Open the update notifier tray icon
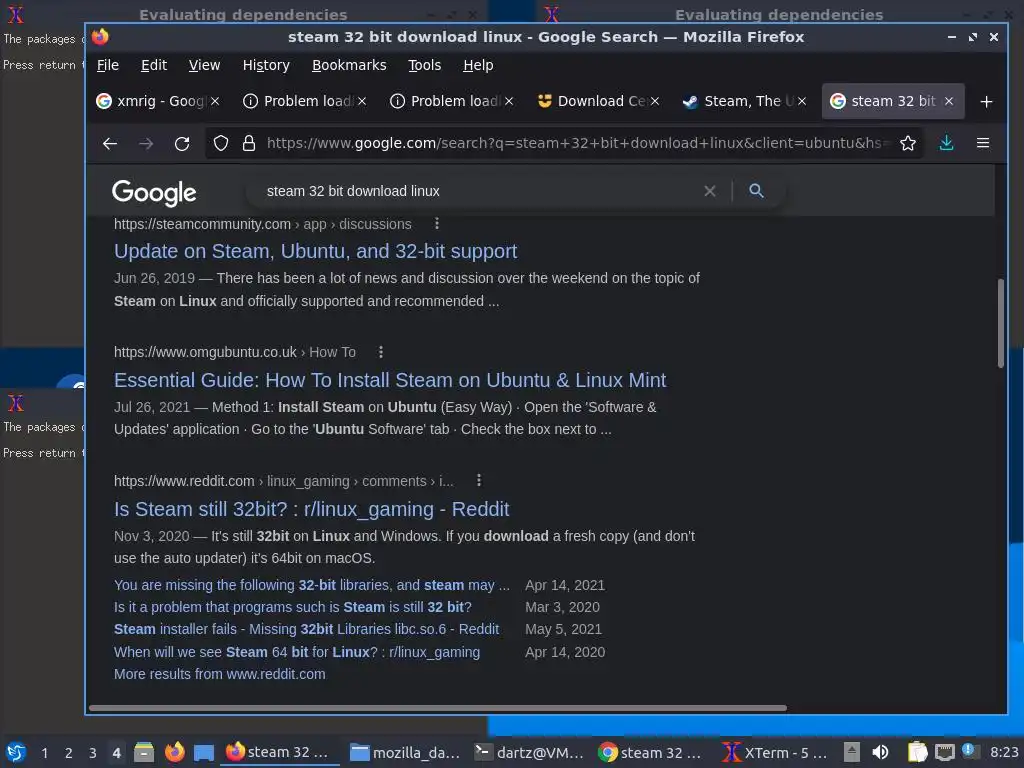 [x=970, y=751]
